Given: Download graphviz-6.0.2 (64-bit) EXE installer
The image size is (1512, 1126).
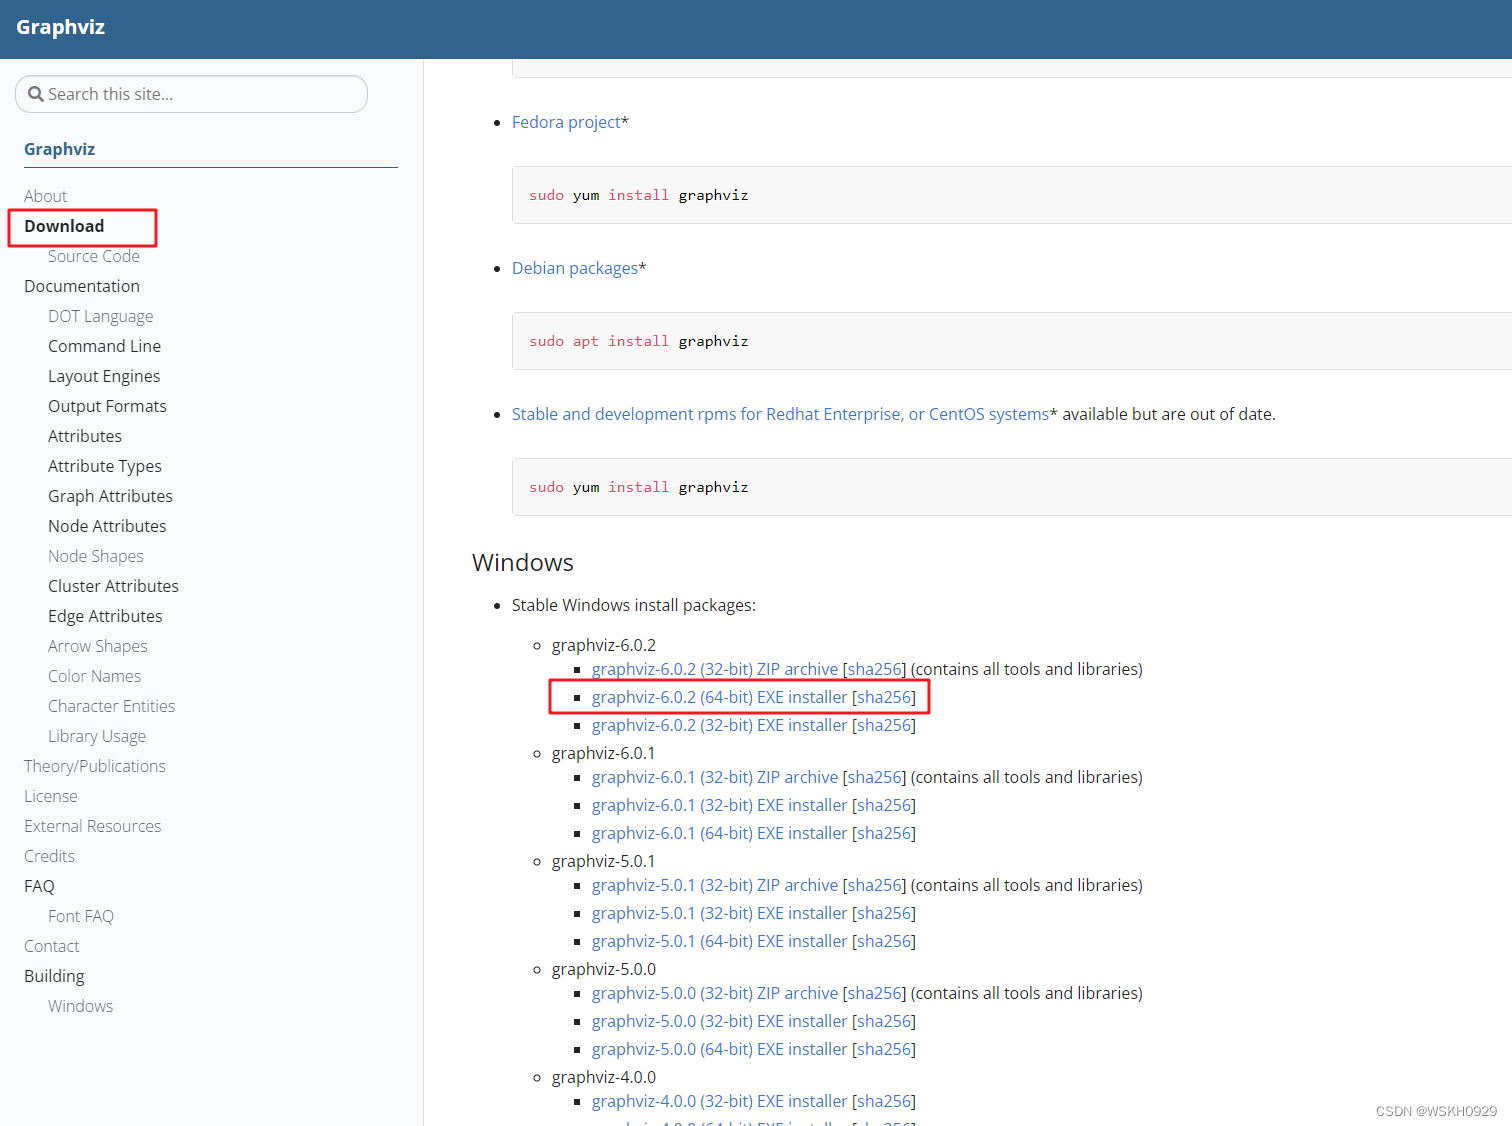Looking at the screenshot, I should [x=720, y=697].
